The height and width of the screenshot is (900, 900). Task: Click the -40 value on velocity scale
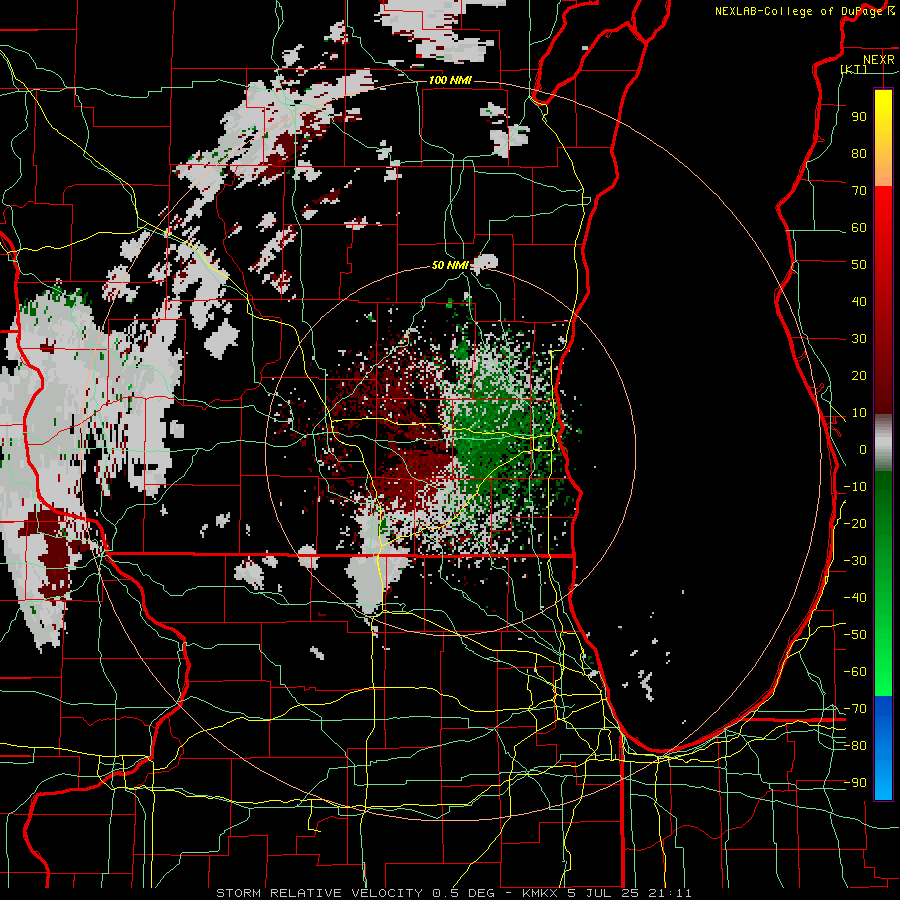[855, 598]
